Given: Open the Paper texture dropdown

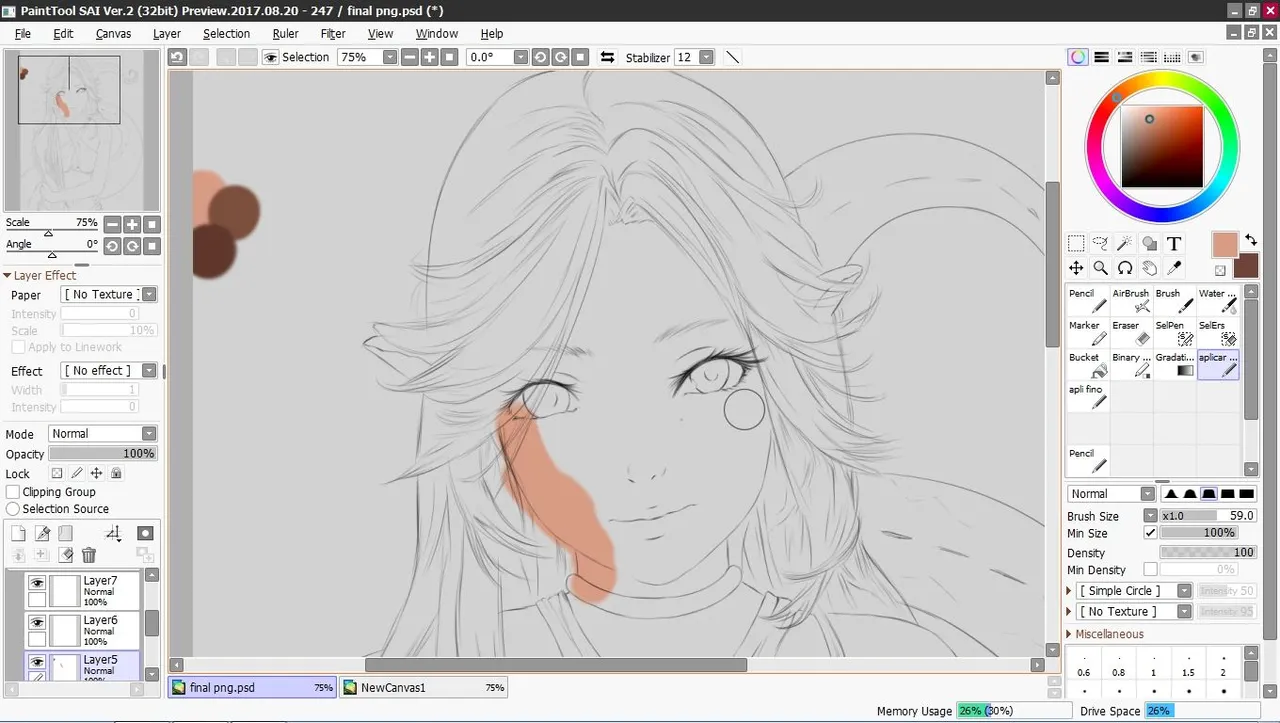Looking at the screenshot, I should [149, 295].
